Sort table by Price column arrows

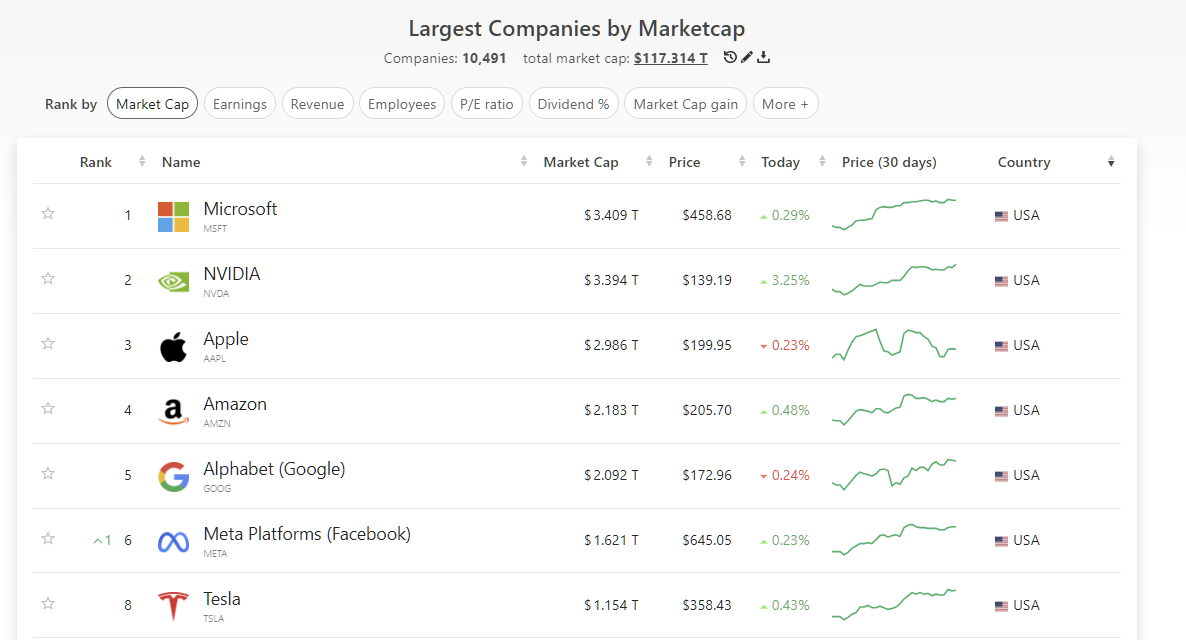[741, 161]
